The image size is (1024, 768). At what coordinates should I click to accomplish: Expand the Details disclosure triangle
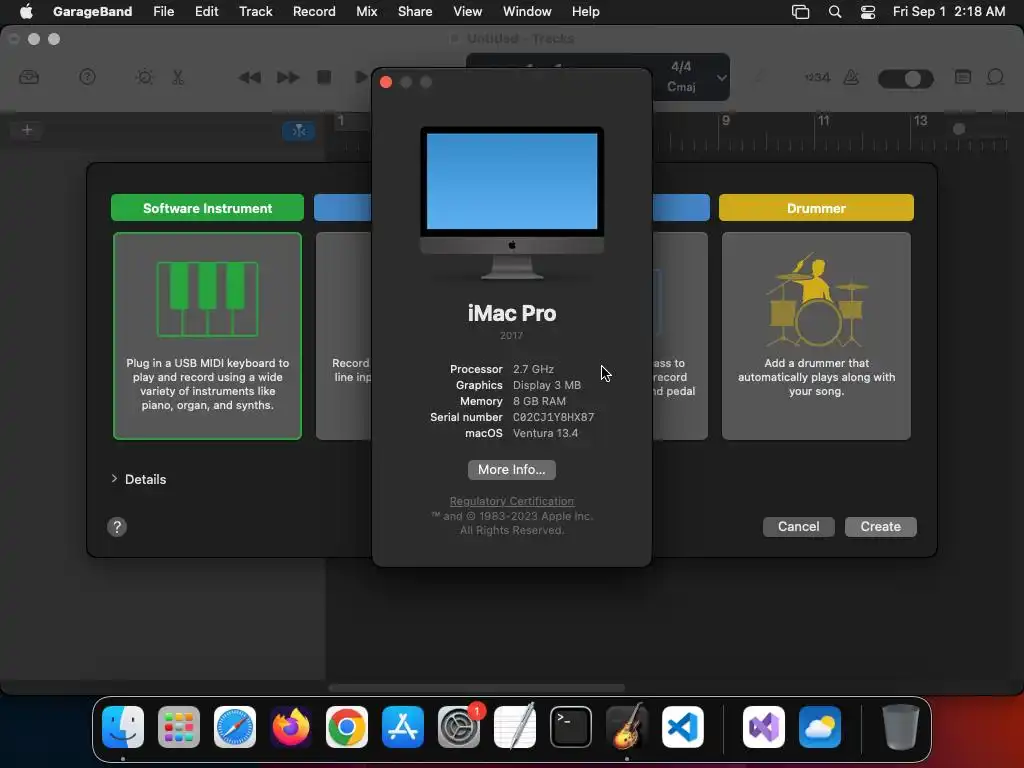[114, 479]
